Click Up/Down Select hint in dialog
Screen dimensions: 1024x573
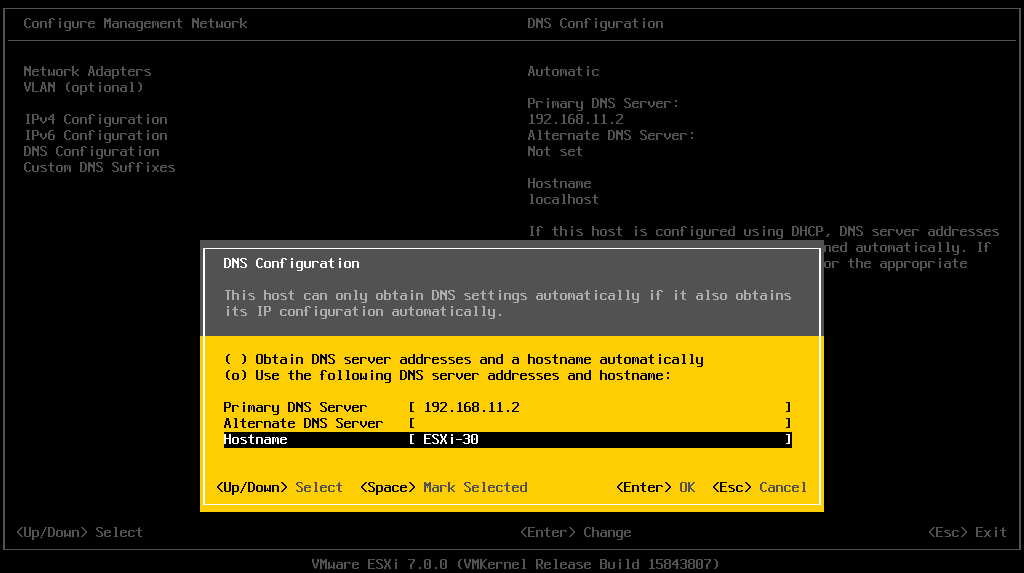[x=279, y=487]
